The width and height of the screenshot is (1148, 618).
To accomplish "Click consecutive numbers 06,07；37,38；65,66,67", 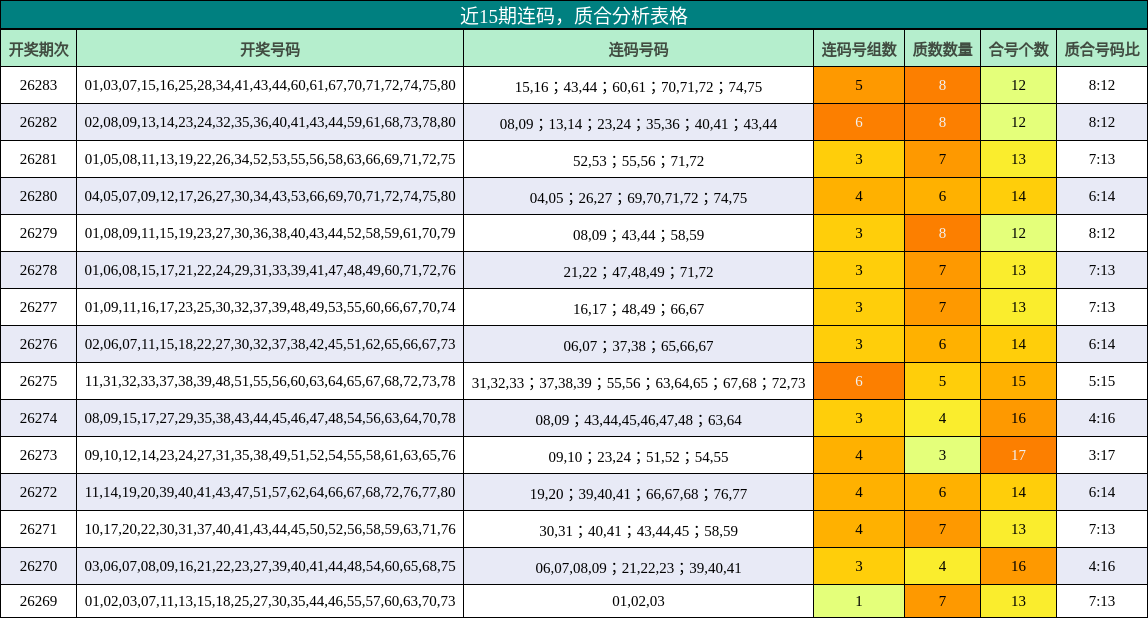I will (638, 346).
